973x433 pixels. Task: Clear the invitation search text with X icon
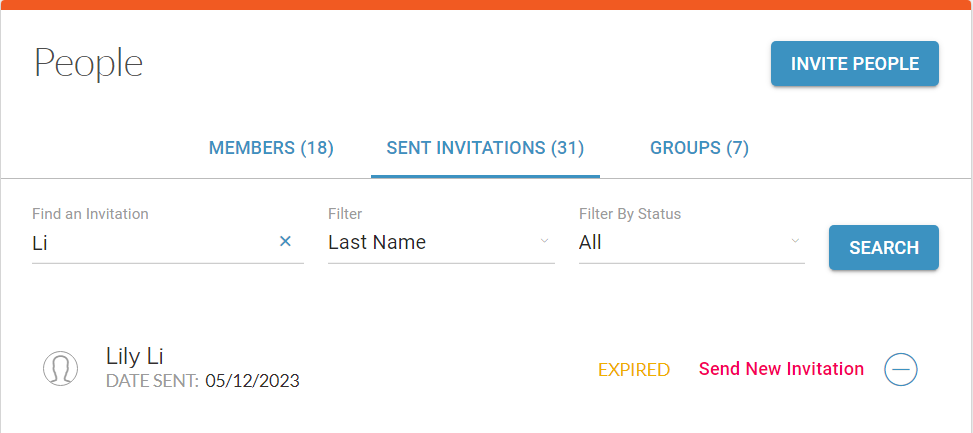[x=285, y=241]
